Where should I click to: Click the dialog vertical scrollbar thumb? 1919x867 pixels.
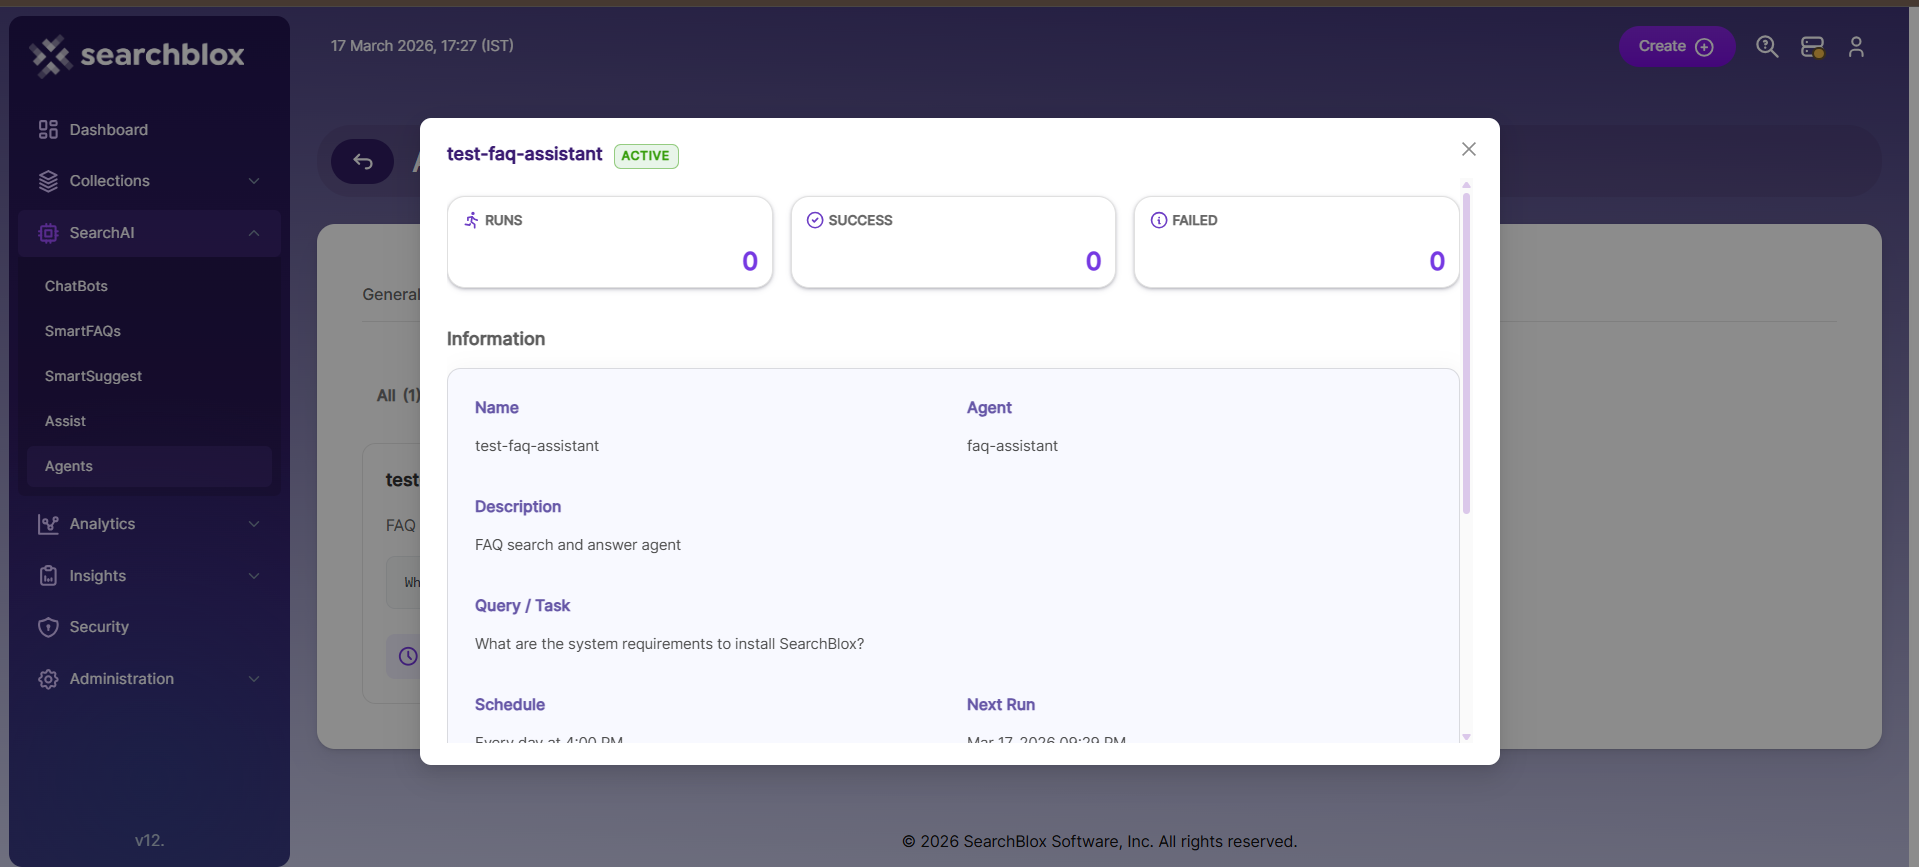(x=1466, y=352)
